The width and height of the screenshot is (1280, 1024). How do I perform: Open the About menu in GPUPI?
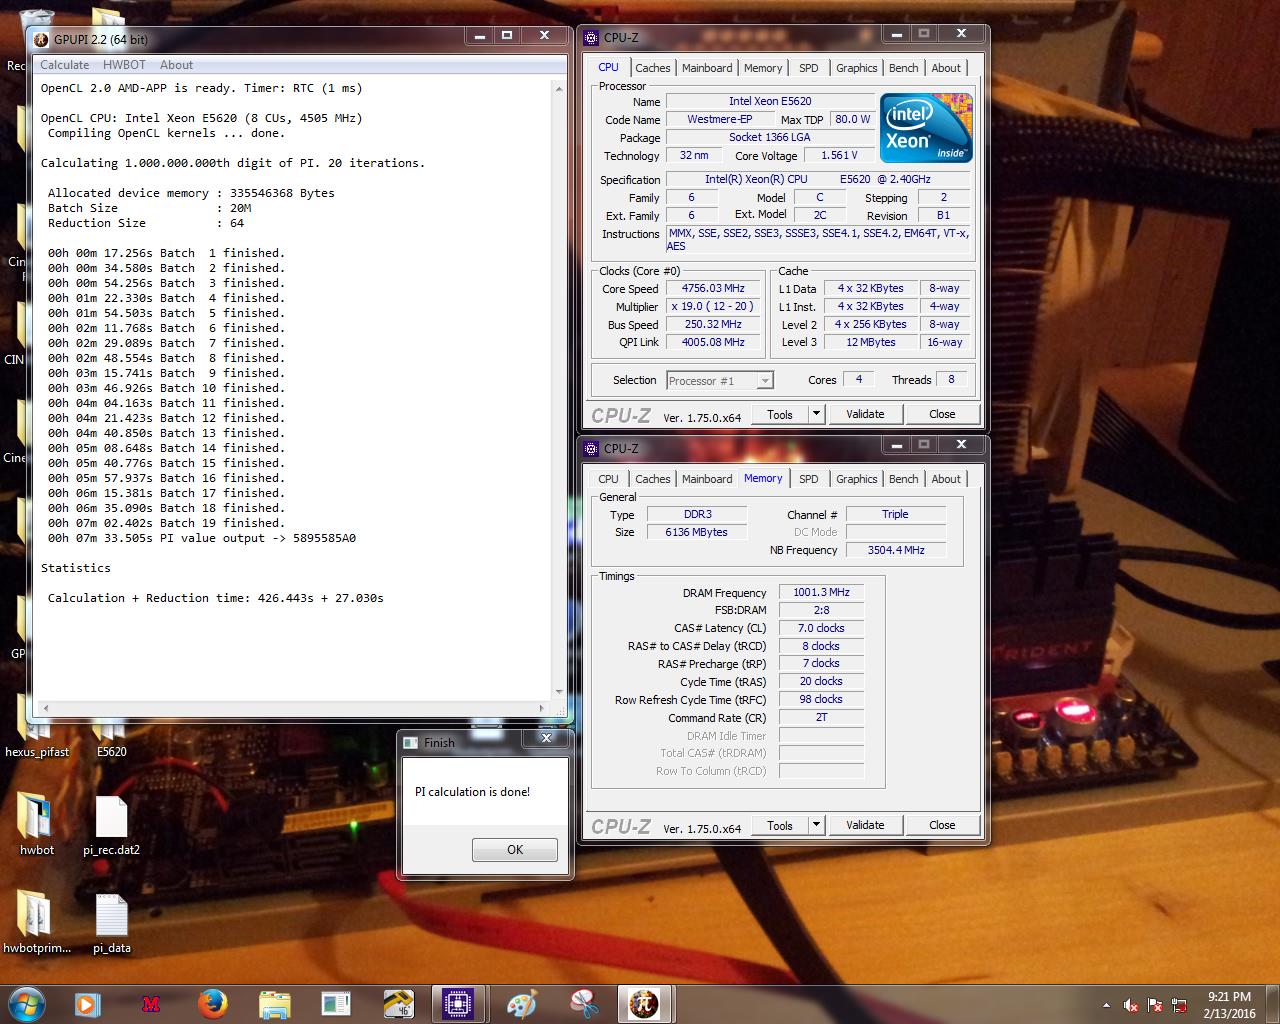[x=176, y=64]
